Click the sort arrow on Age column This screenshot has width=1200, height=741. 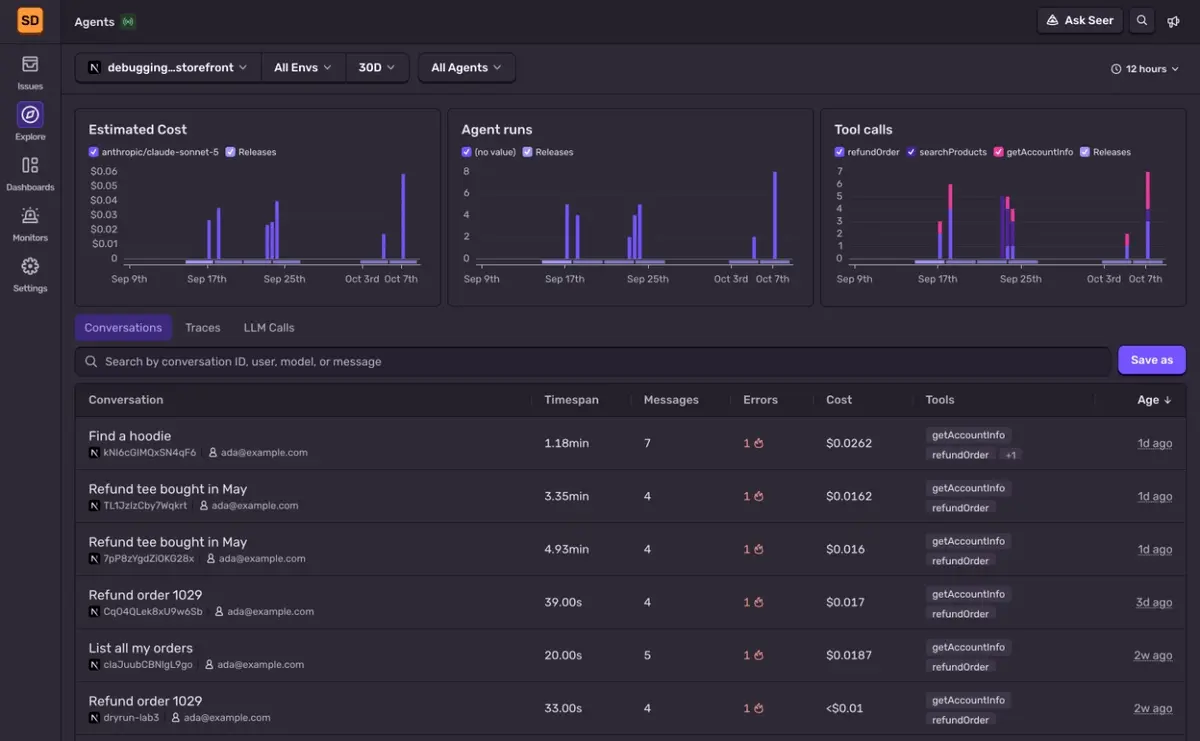[x=1167, y=400]
